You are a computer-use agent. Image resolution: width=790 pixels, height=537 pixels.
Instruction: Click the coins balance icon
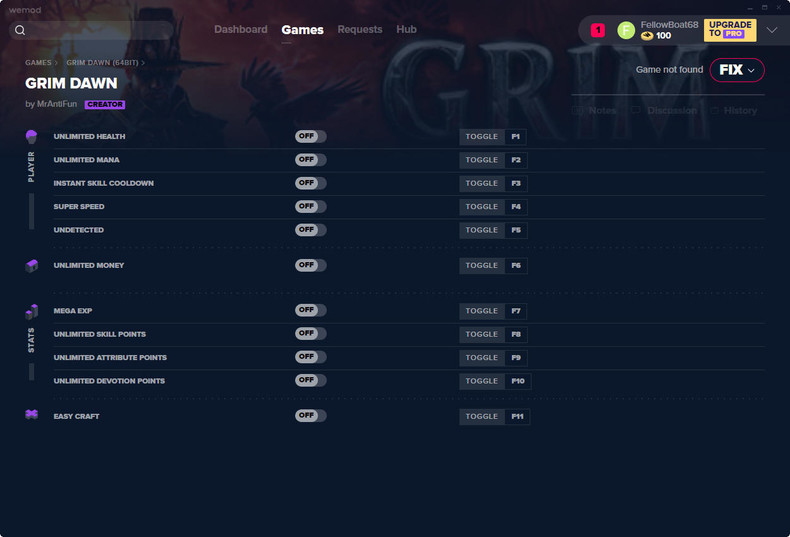click(x=647, y=36)
